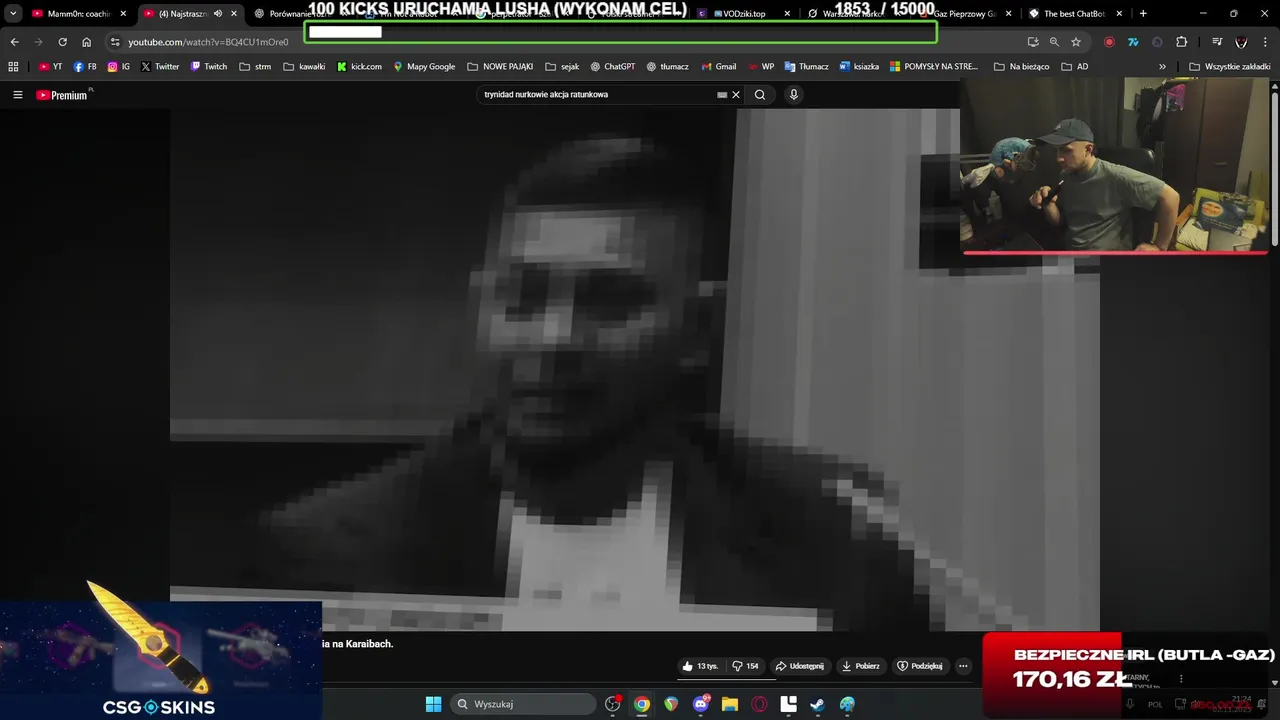Open the FB bookmark

85,67
